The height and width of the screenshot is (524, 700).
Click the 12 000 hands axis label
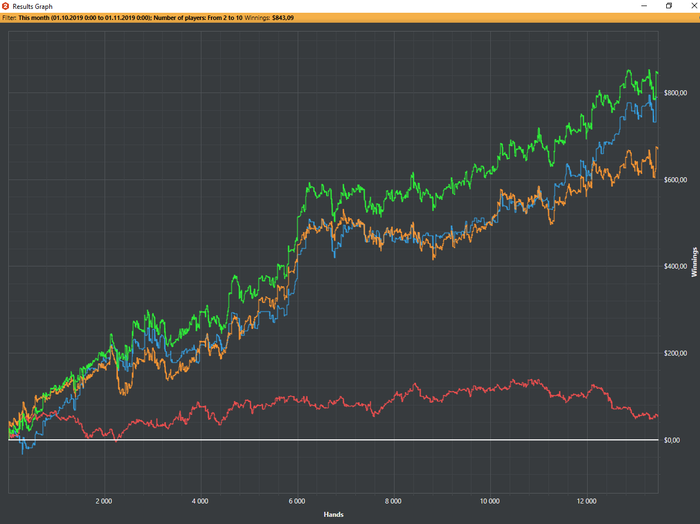pos(586,501)
